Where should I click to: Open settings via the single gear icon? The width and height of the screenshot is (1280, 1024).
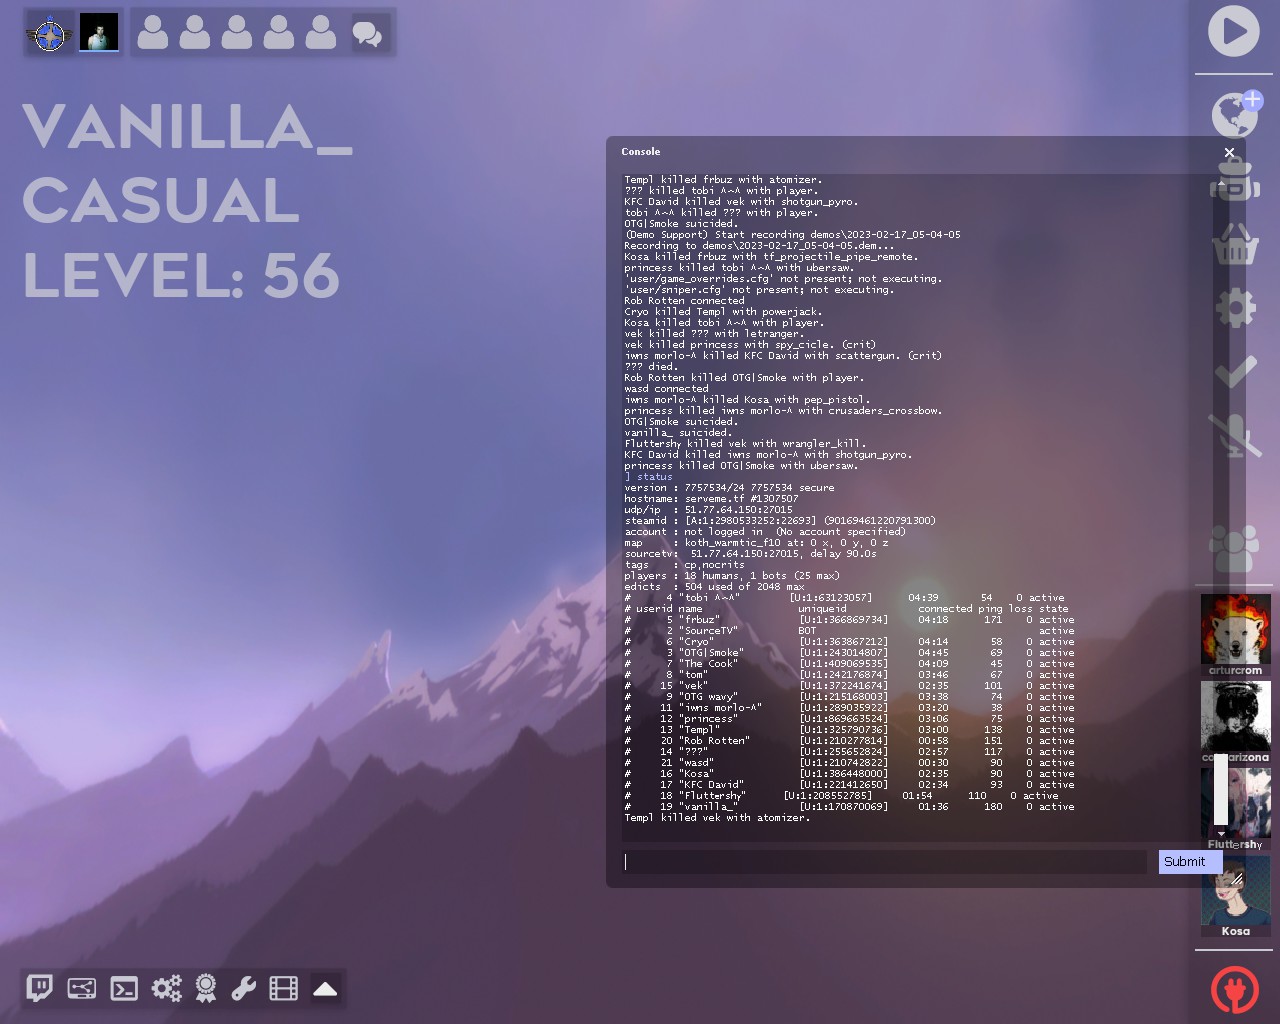tap(1235, 308)
